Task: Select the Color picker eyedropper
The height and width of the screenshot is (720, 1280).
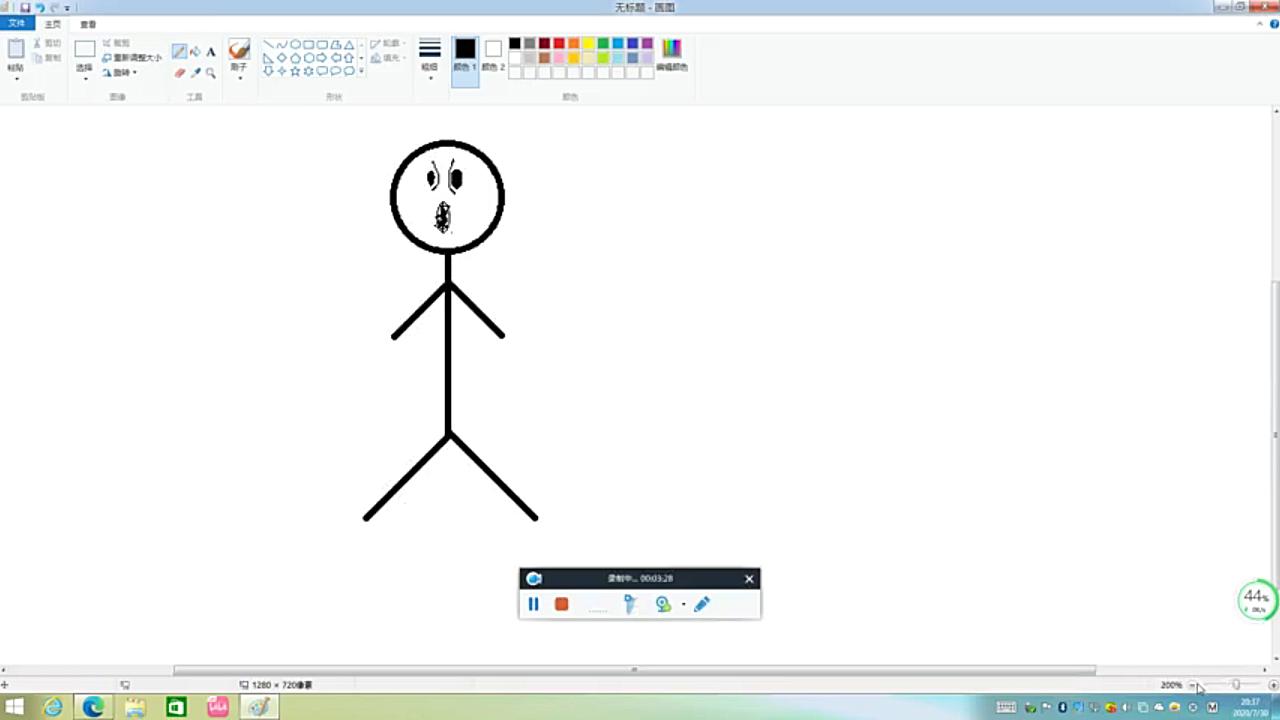Action: [195, 73]
